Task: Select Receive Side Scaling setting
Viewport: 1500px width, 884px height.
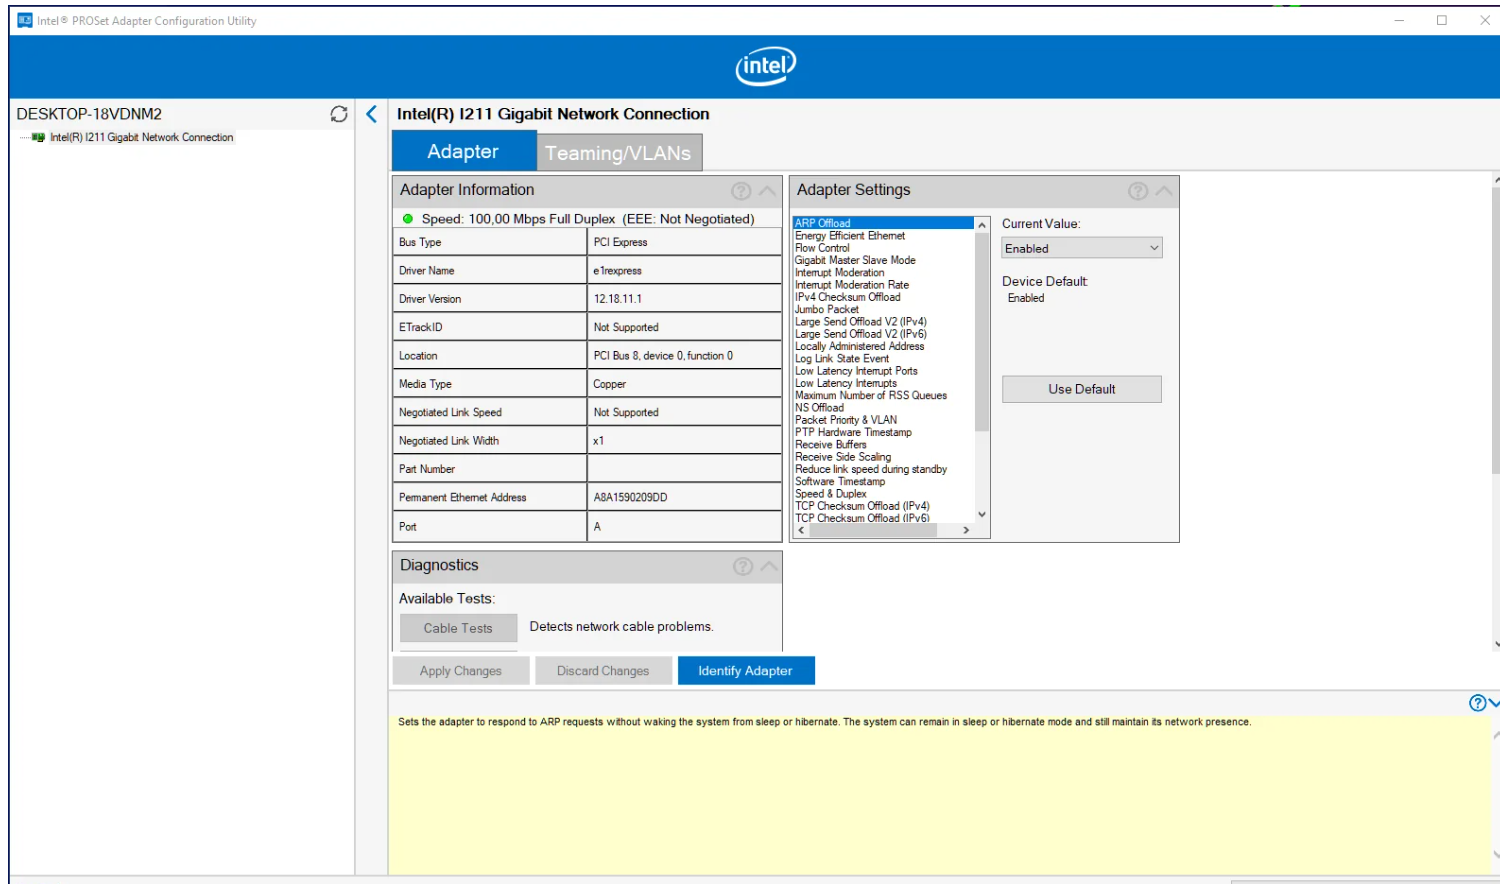Action: click(843, 457)
